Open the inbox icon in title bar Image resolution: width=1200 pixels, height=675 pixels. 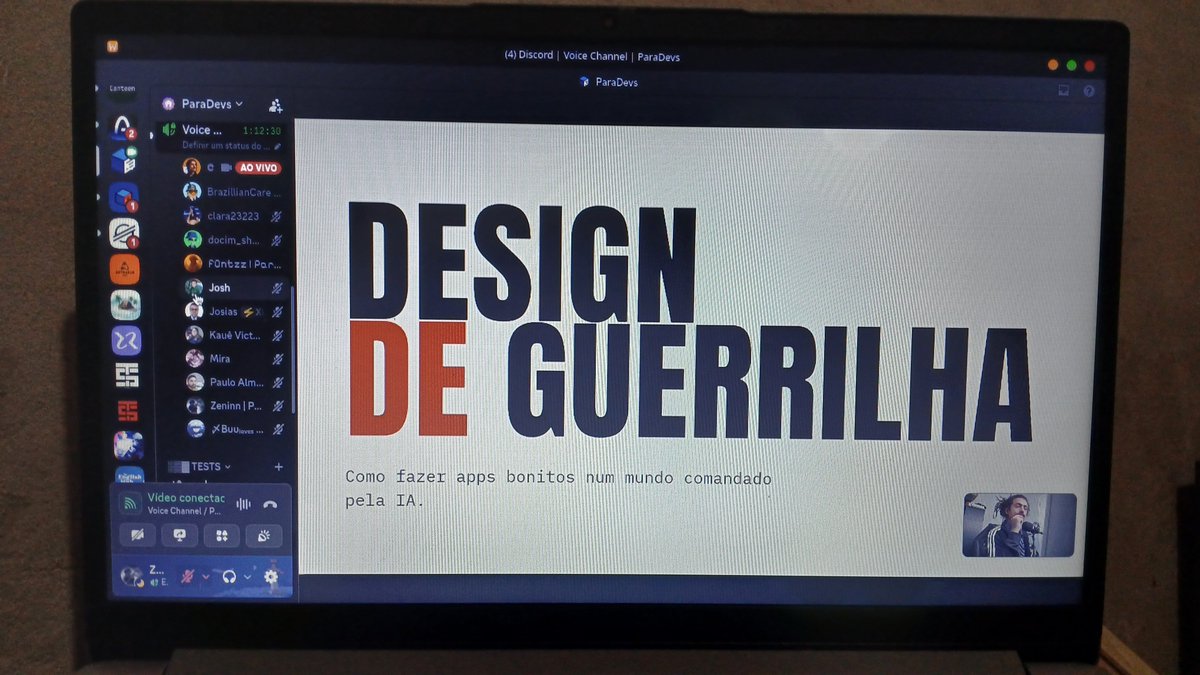(x=1064, y=90)
